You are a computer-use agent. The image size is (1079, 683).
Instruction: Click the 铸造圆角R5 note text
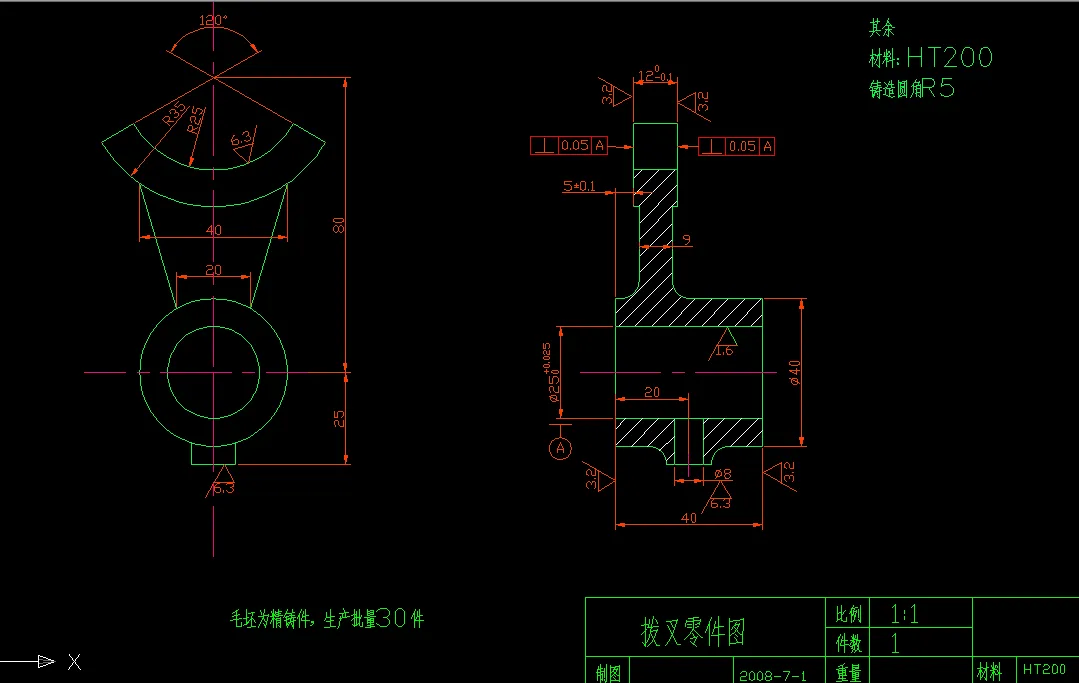[x=912, y=88]
